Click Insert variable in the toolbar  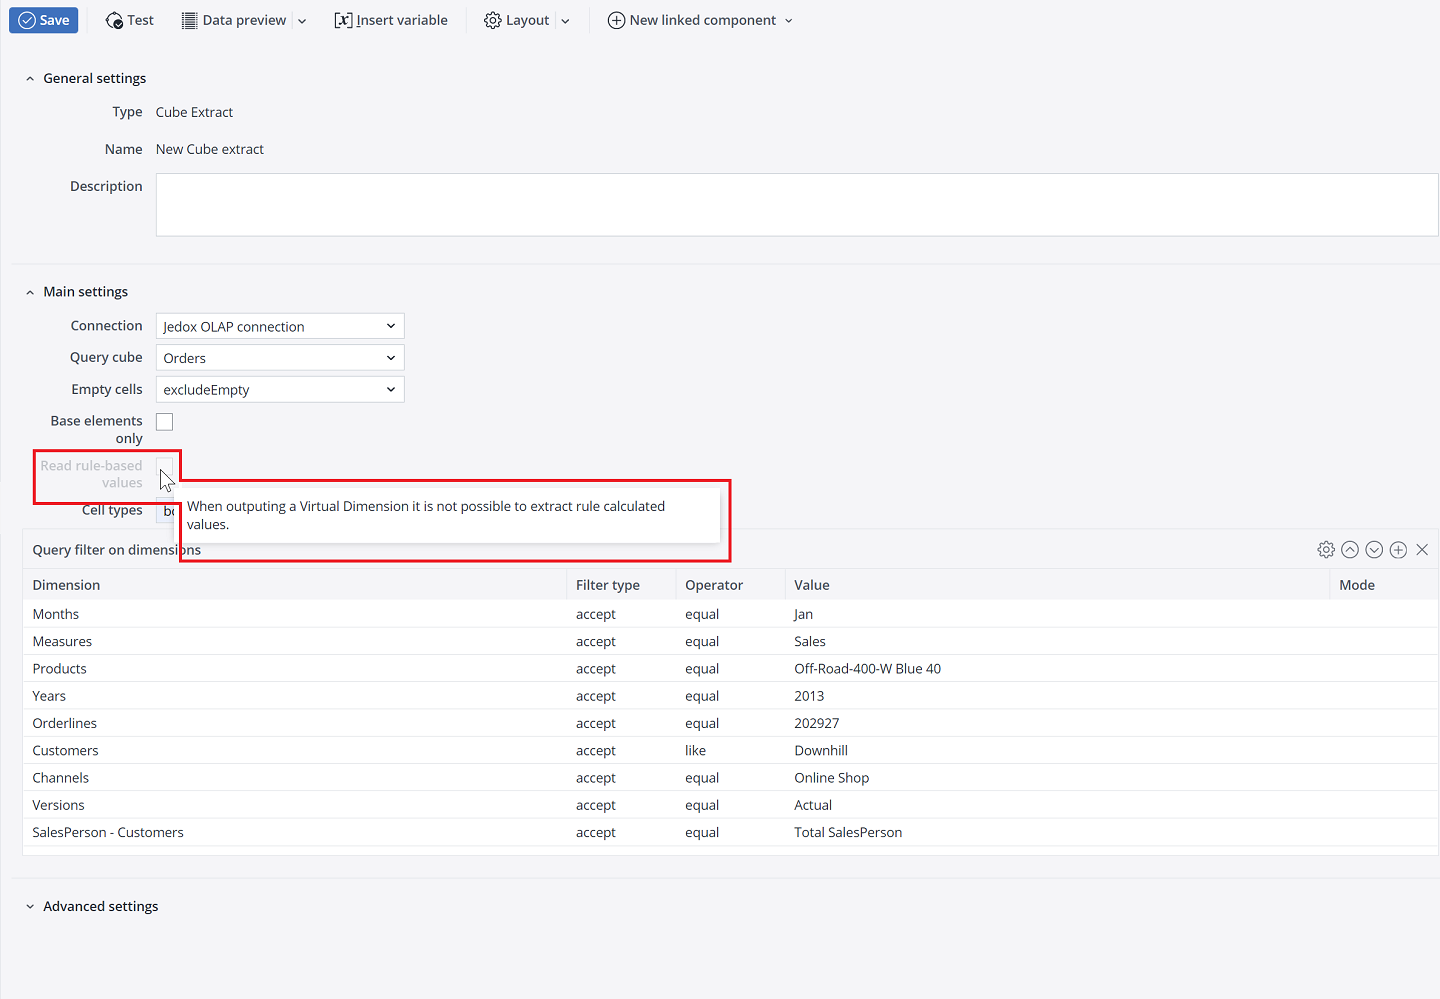pos(391,20)
